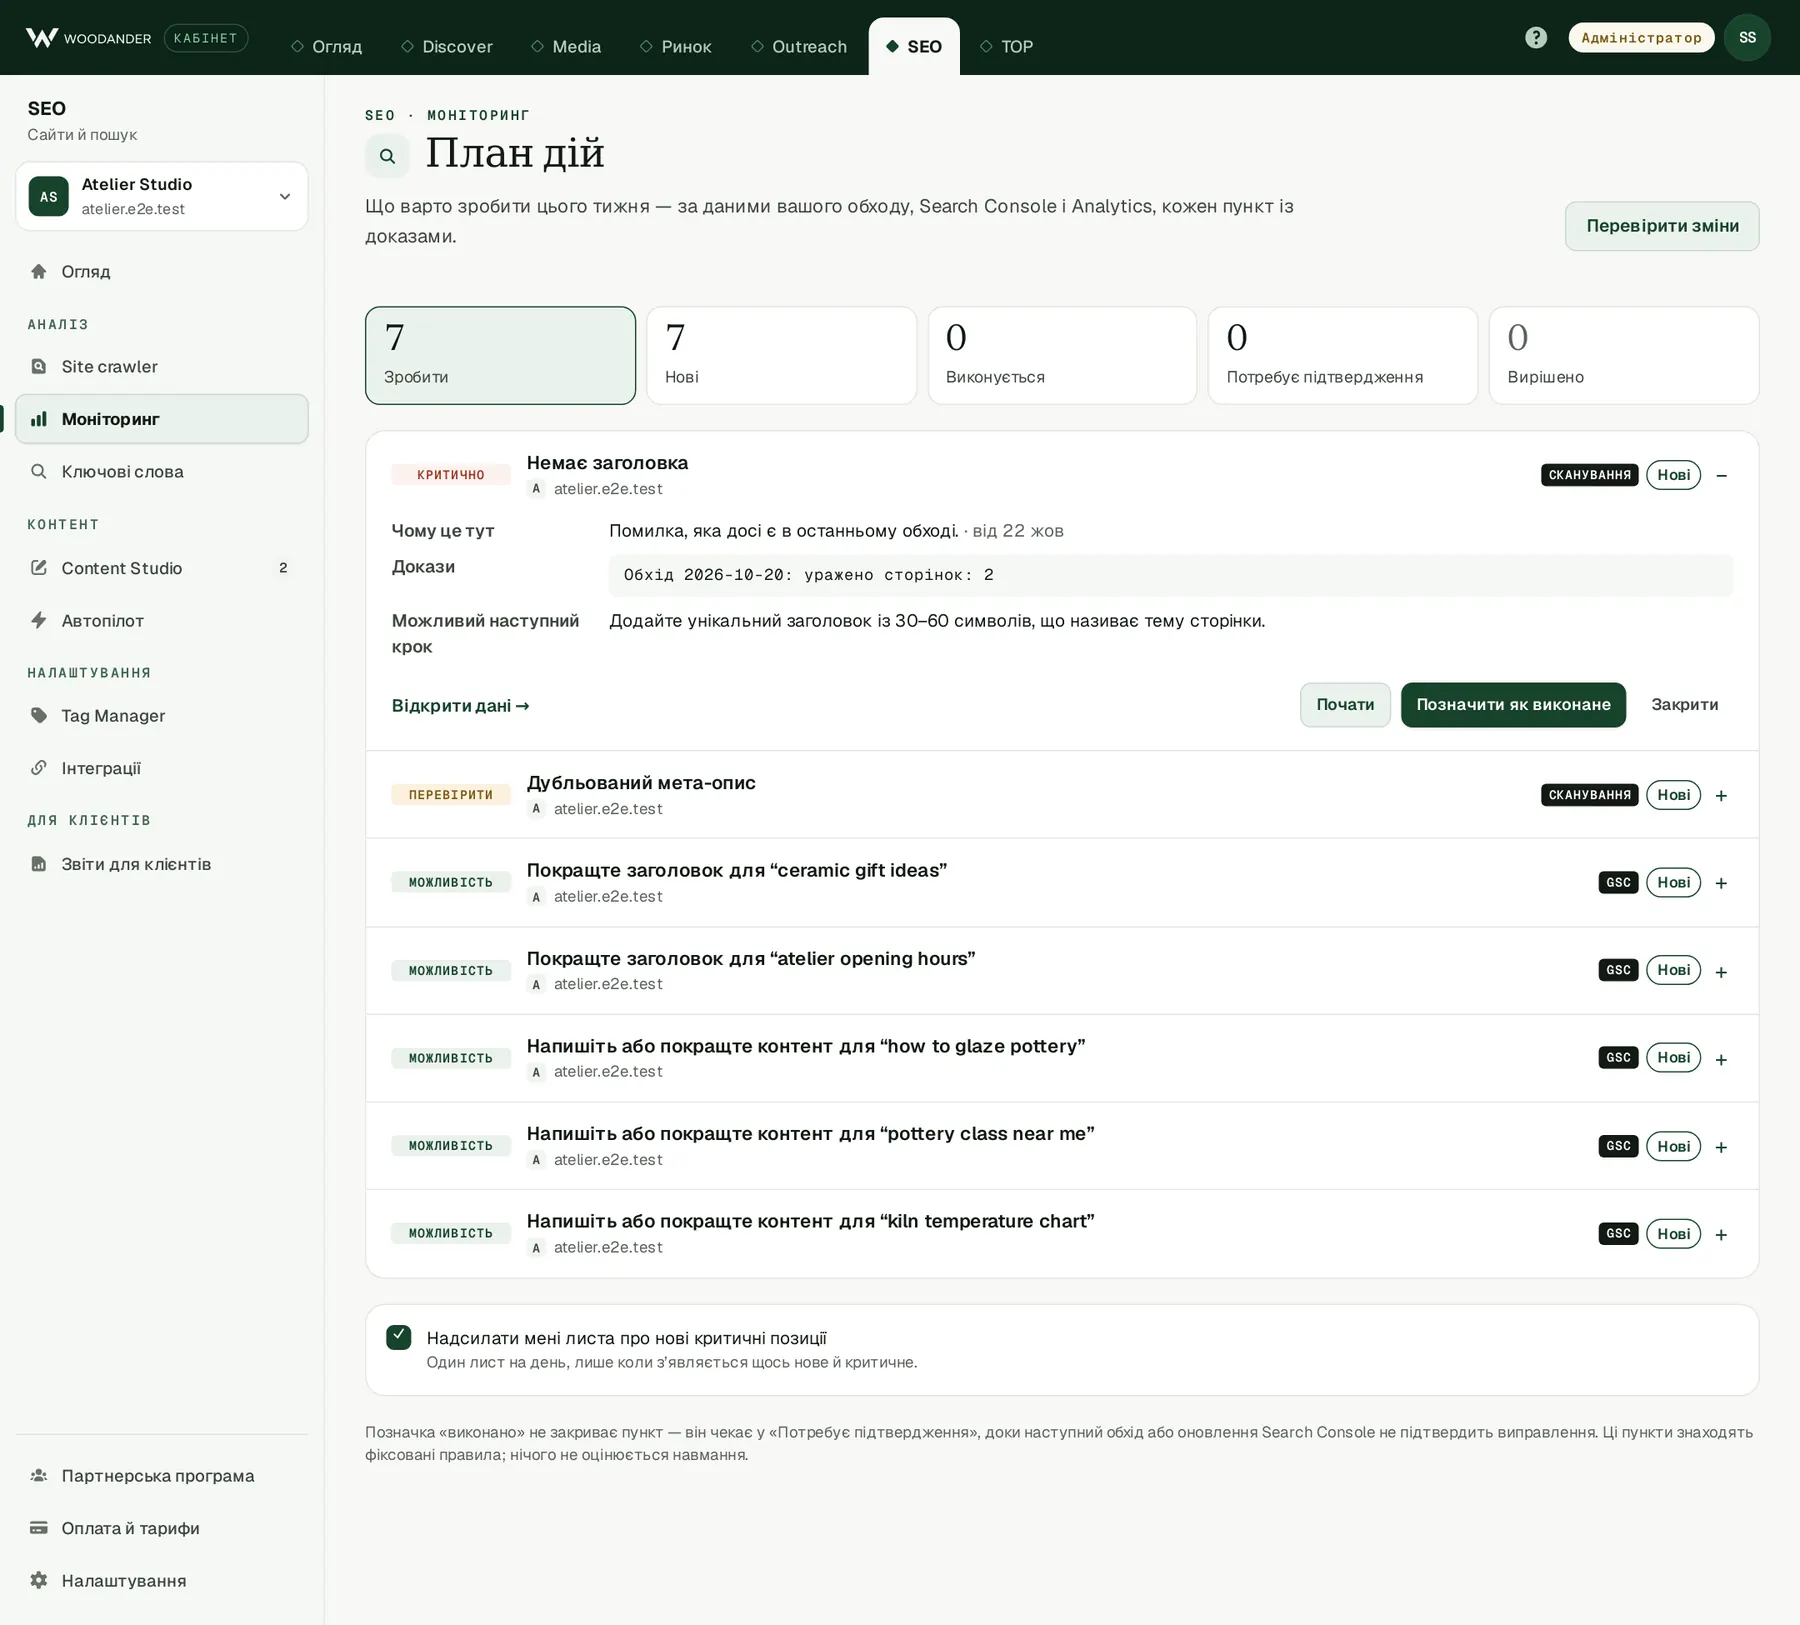The height and width of the screenshot is (1625, 1800).
Task: Open the SS user avatar menu
Action: tap(1747, 38)
